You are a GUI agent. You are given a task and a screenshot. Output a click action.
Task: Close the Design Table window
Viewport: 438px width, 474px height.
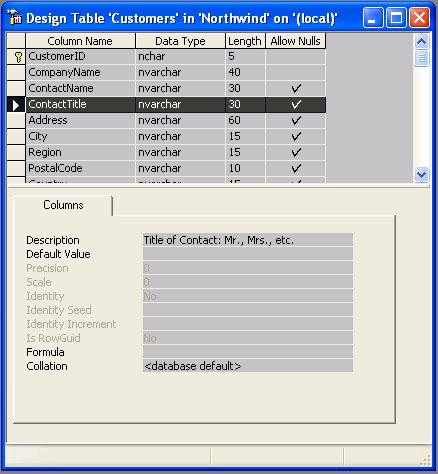(419, 18)
